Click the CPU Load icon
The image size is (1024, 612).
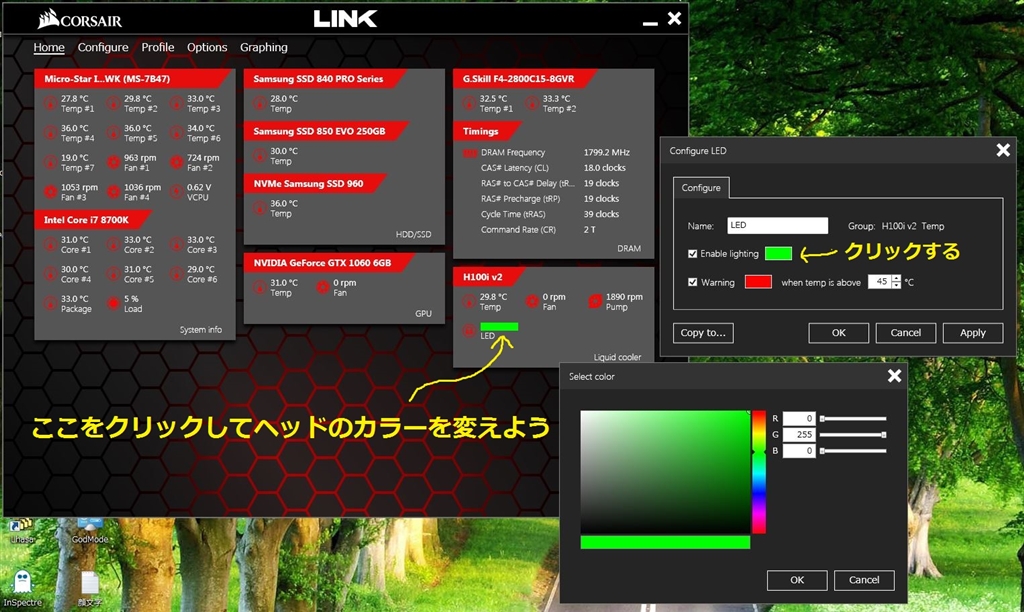click(x=114, y=303)
